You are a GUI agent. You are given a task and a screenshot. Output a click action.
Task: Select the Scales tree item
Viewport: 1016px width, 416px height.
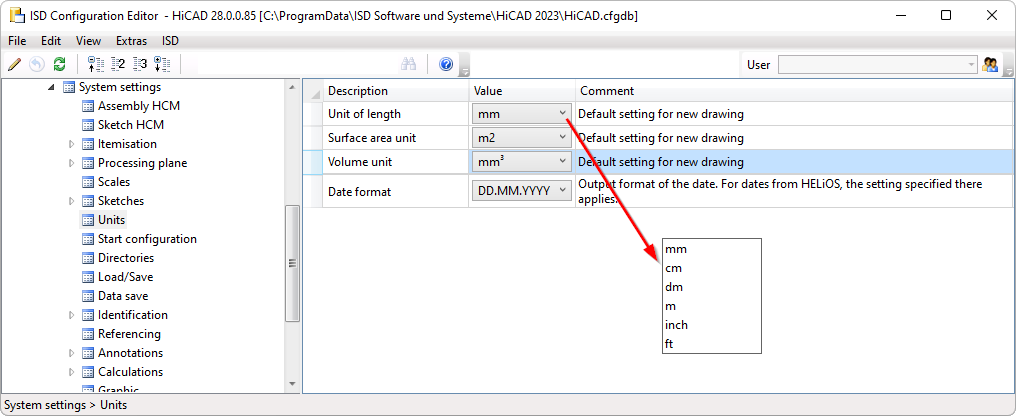(x=114, y=182)
